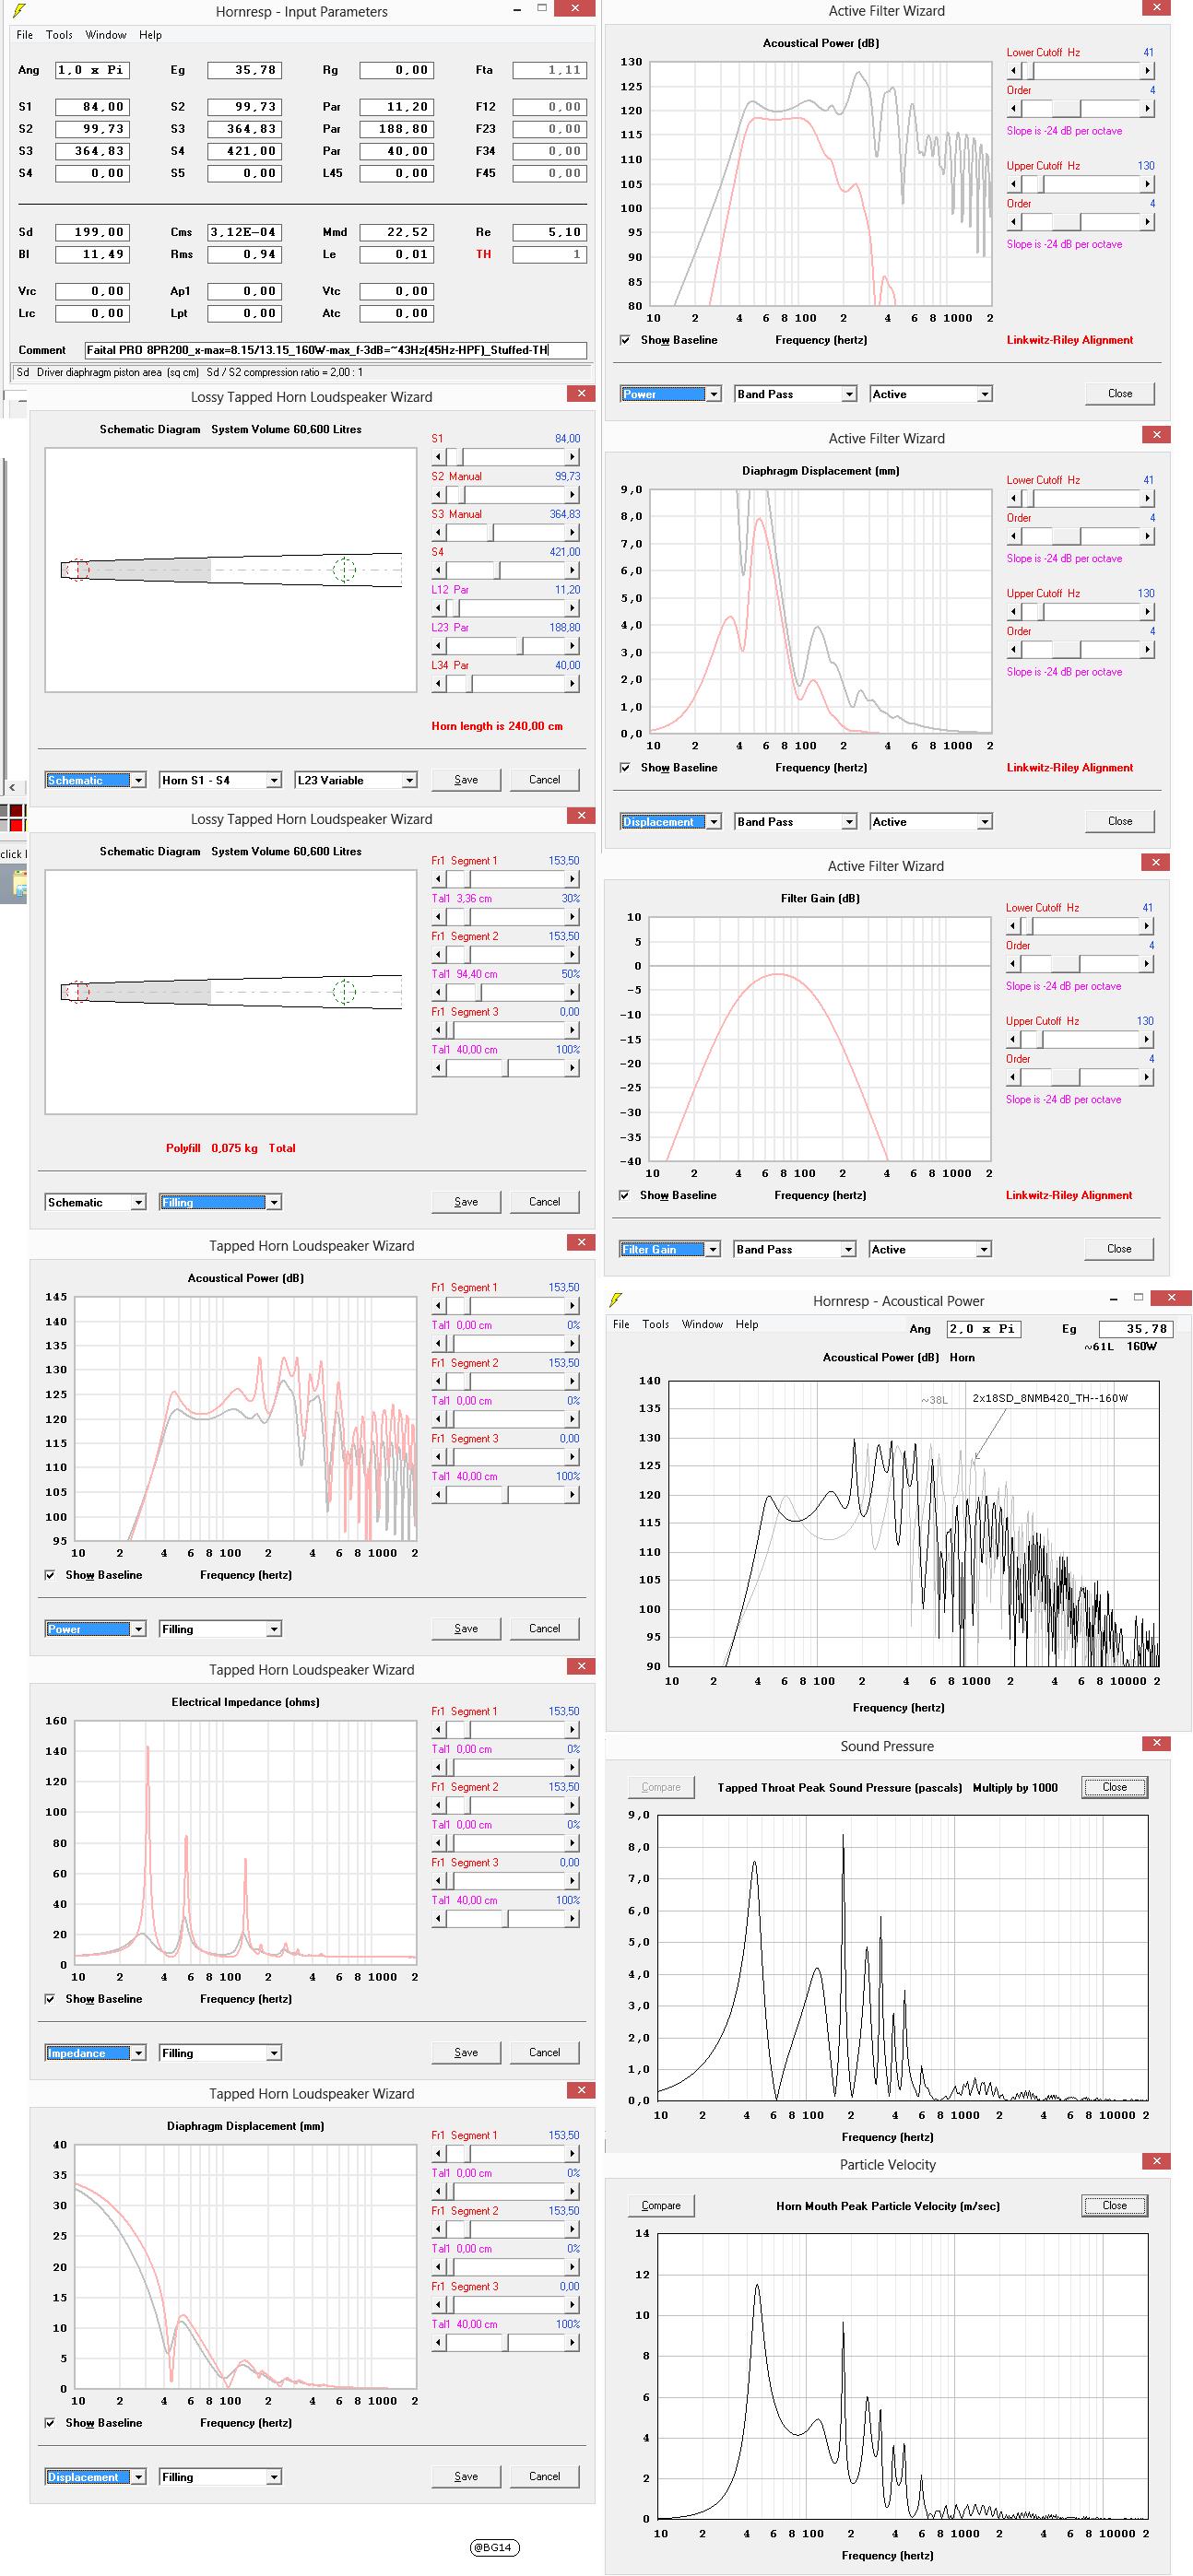This screenshot has height=2576, width=1193.
Task: Click right arrow of the Tal1 3,36 cm slider
Action: click(573, 916)
